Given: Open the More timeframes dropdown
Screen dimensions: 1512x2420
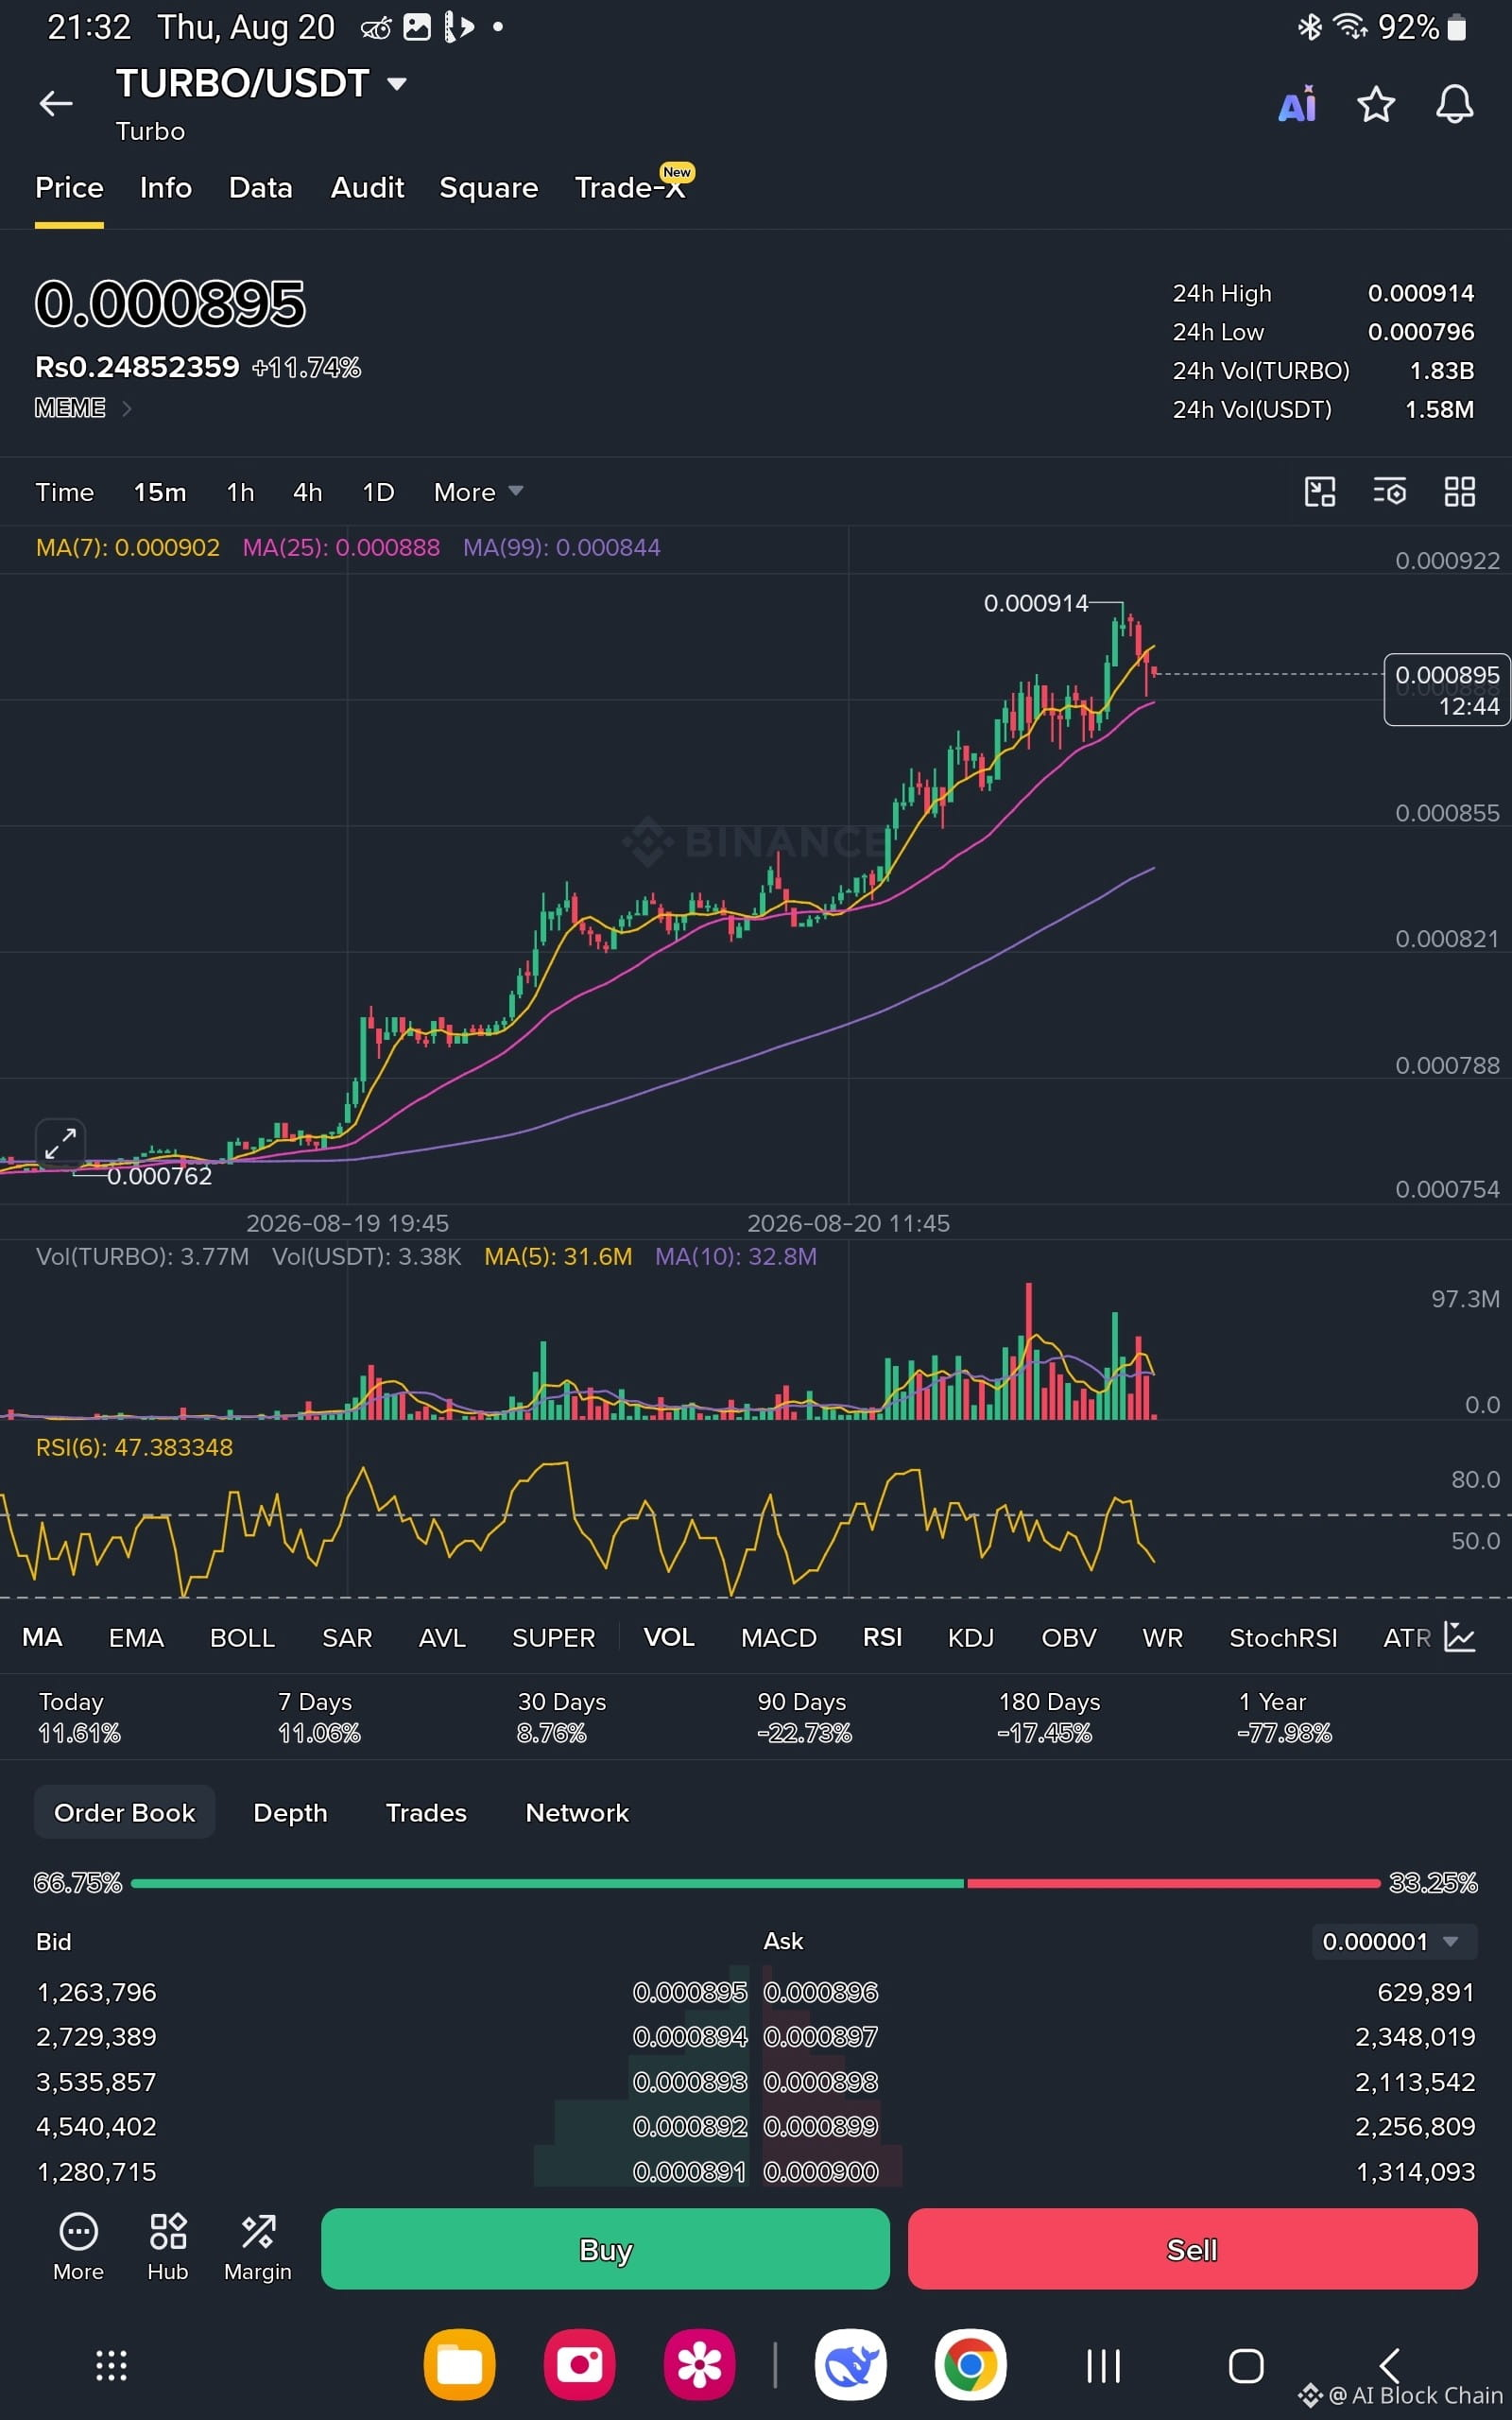Looking at the screenshot, I should 478,492.
